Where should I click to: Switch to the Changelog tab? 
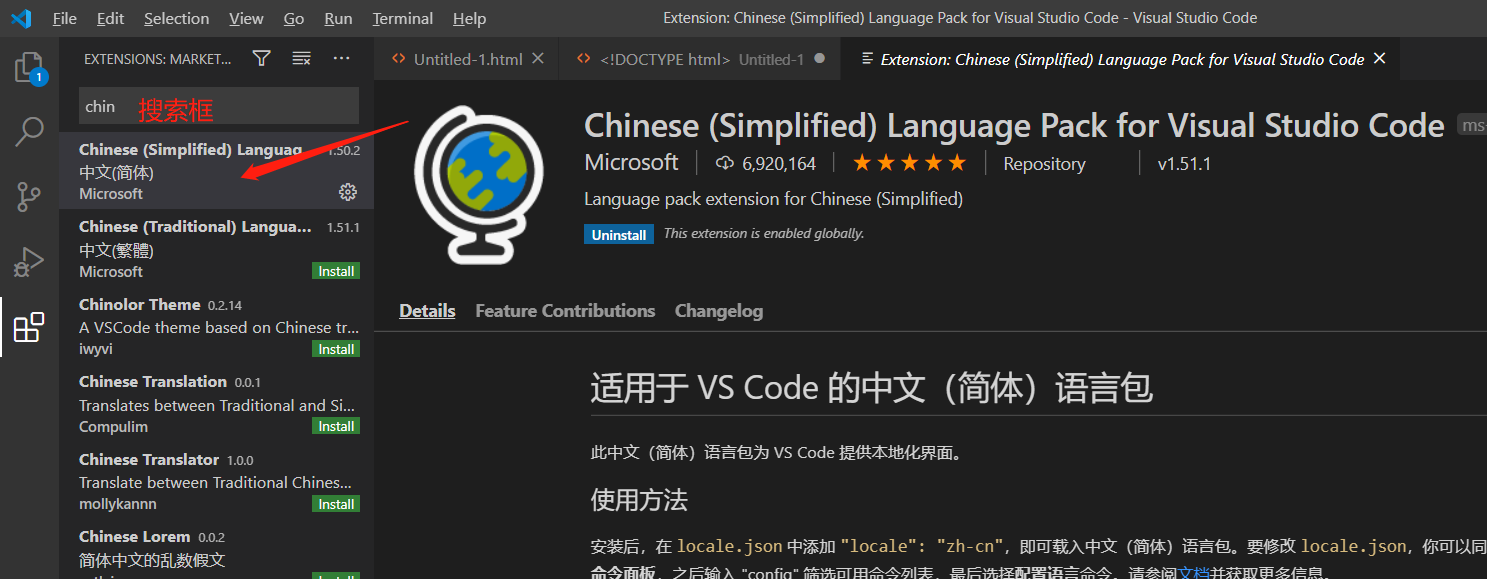click(719, 311)
